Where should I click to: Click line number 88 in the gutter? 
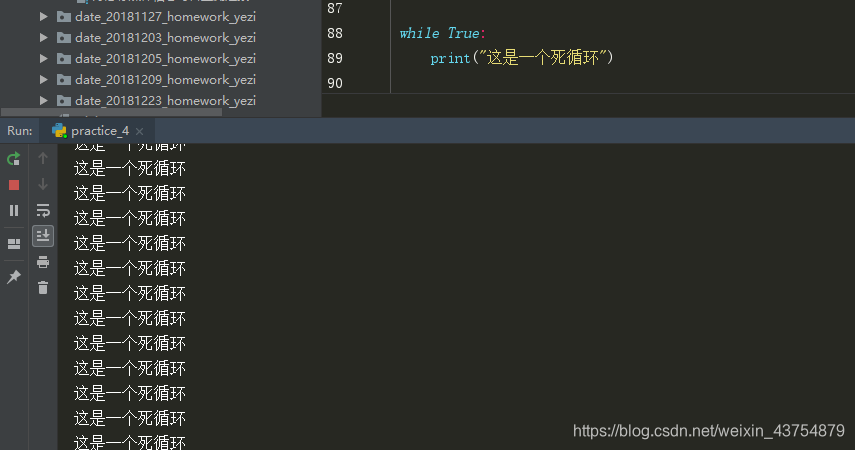click(x=335, y=33)
